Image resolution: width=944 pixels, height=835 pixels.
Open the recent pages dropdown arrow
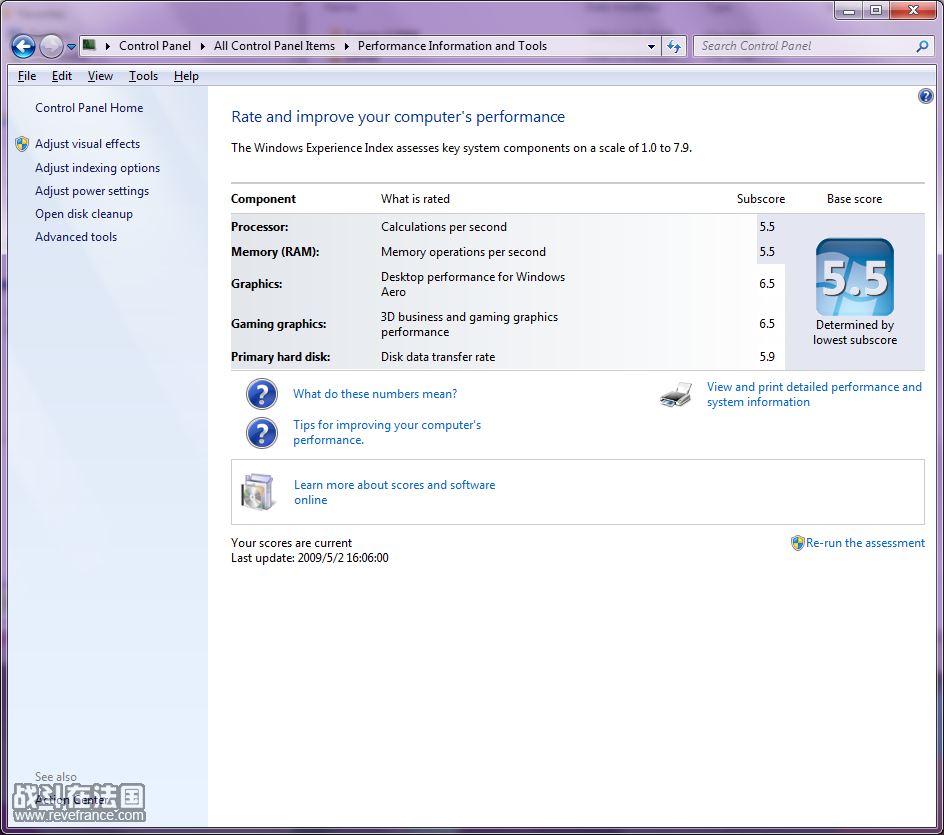pos(71,46)
